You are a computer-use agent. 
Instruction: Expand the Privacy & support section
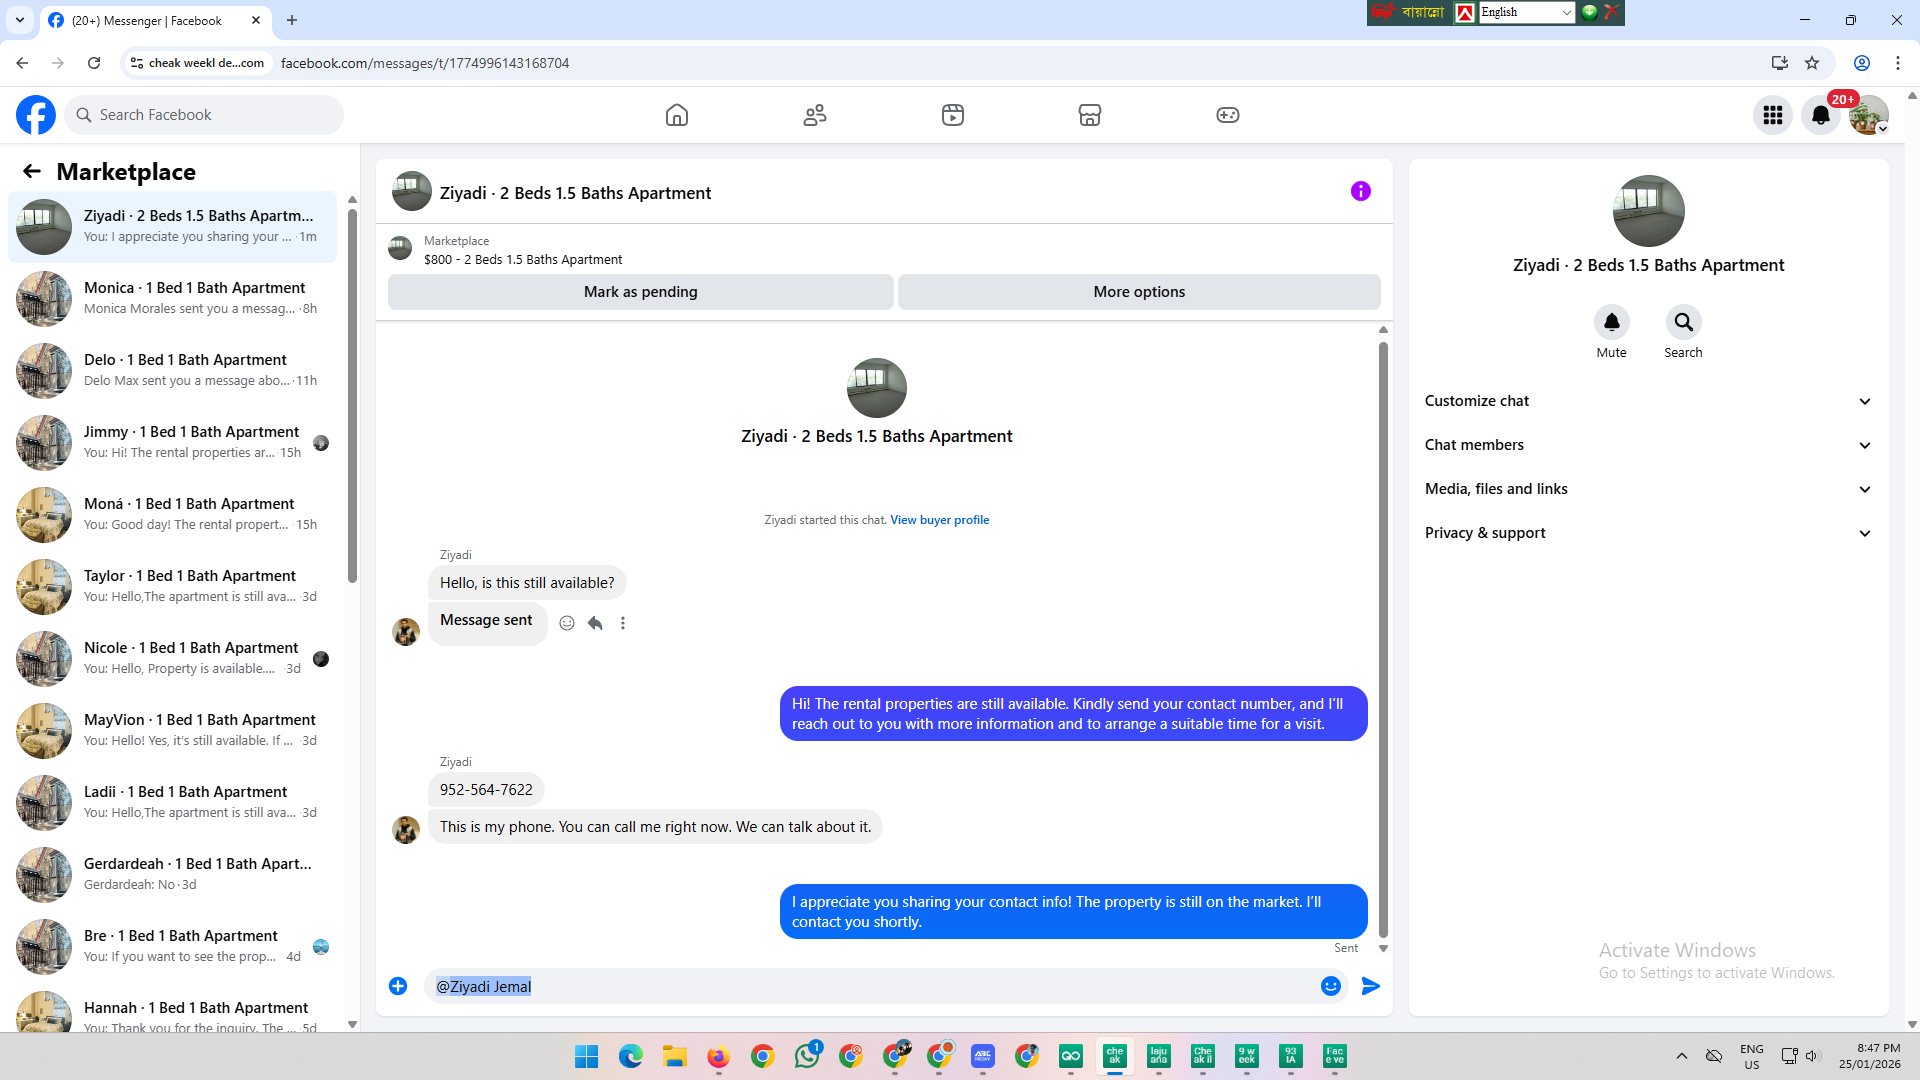[x=1648, y=533]
